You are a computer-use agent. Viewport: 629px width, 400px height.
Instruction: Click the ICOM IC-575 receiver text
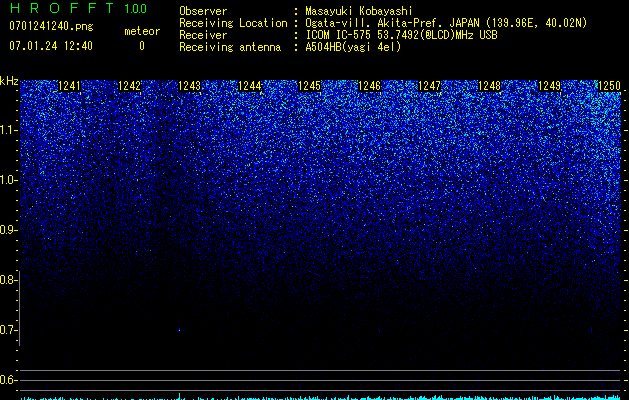401,35
